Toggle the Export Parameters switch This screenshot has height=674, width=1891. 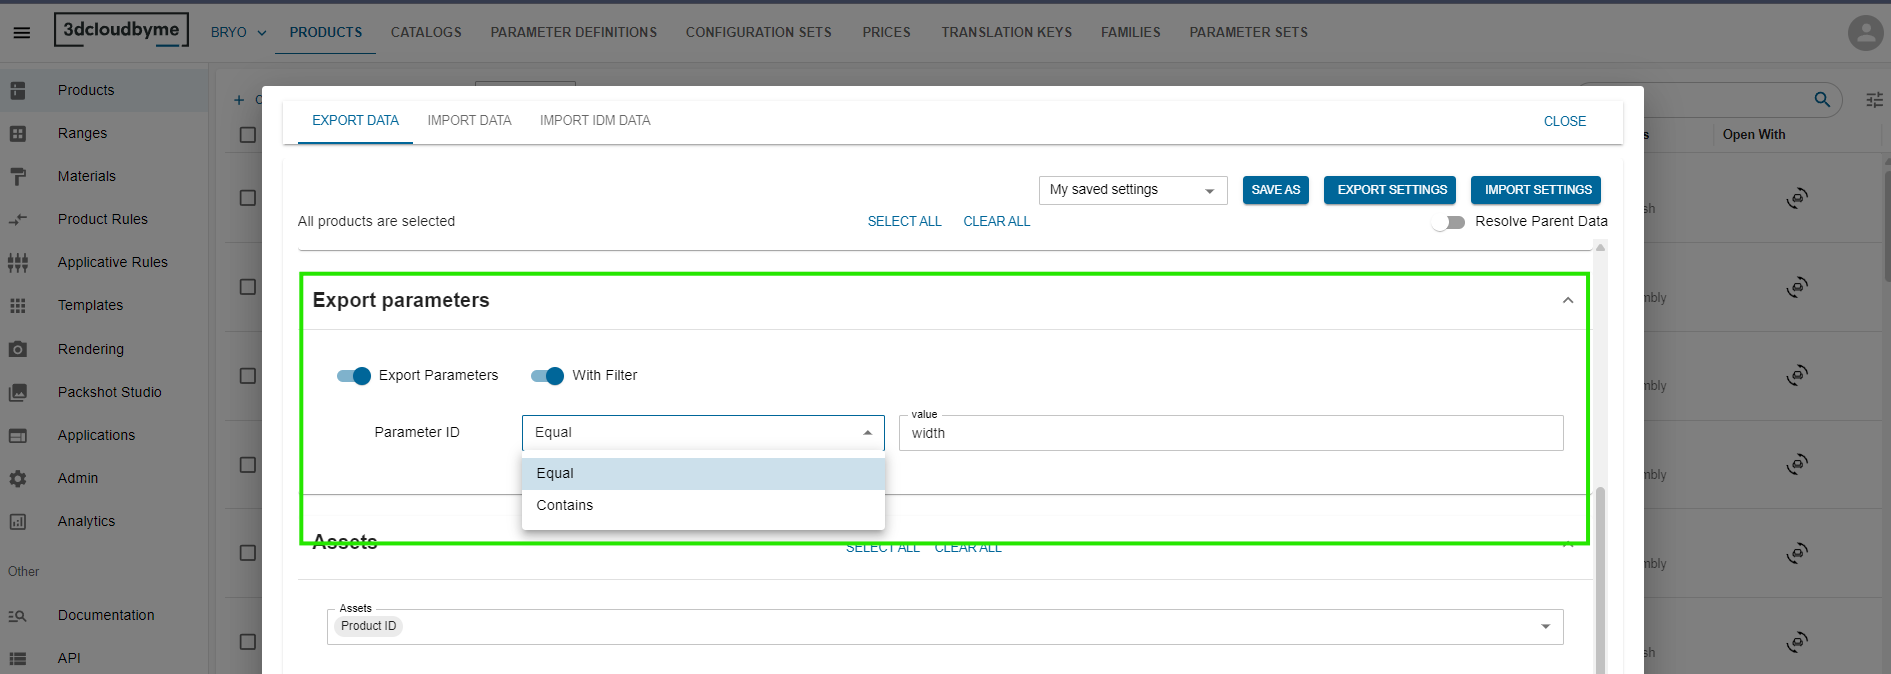354,376
